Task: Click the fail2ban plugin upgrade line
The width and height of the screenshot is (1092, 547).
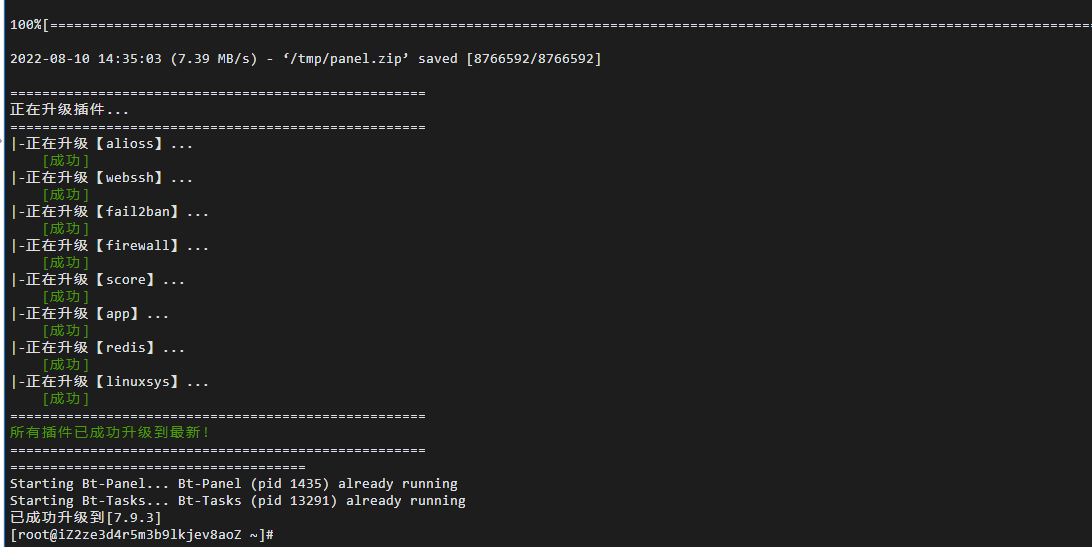Action: (109, 212)
